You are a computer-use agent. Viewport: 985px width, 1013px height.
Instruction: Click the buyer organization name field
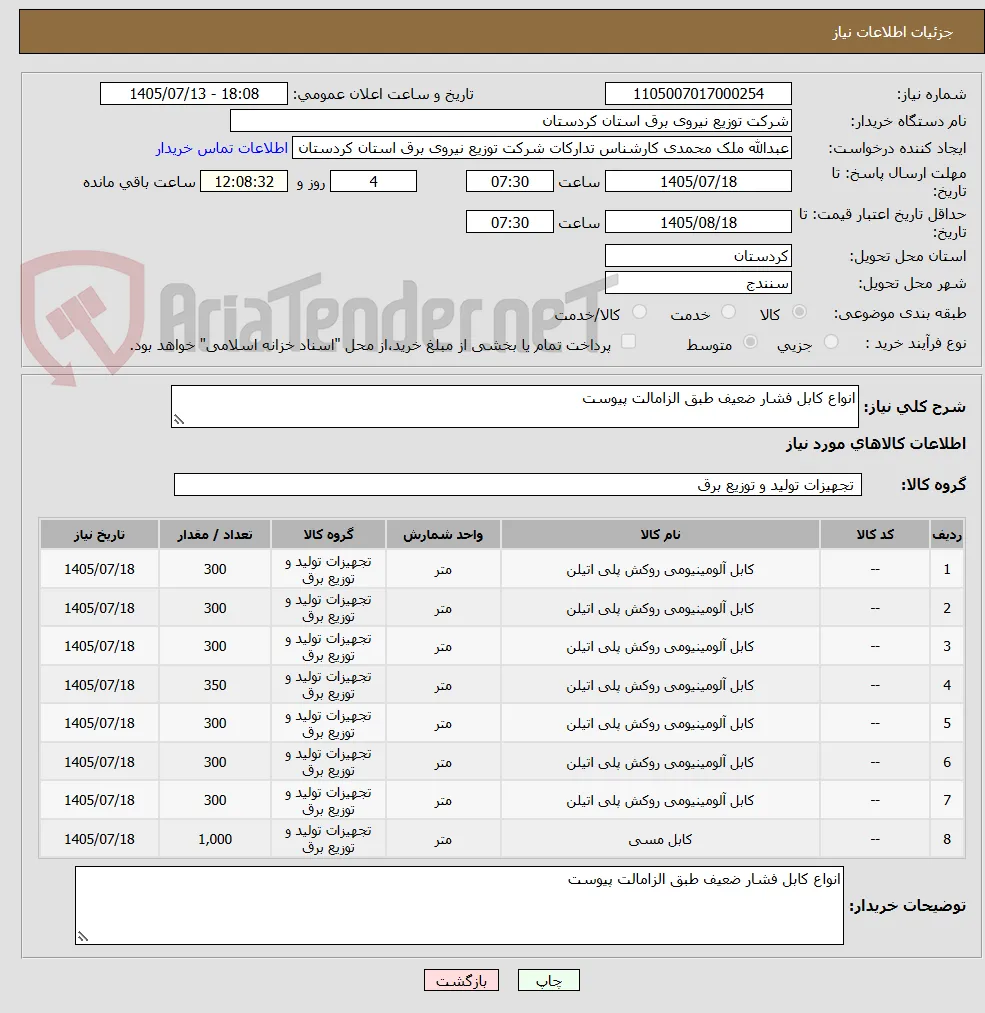[510, 121]
